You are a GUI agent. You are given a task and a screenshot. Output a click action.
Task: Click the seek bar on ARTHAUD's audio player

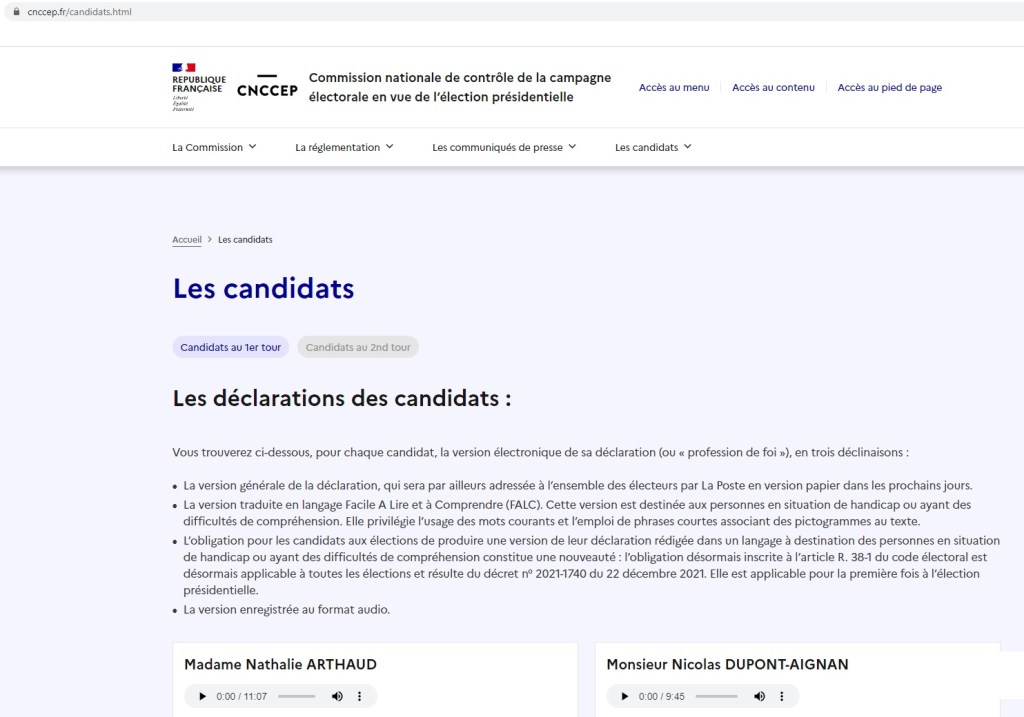tap(295, 696)
